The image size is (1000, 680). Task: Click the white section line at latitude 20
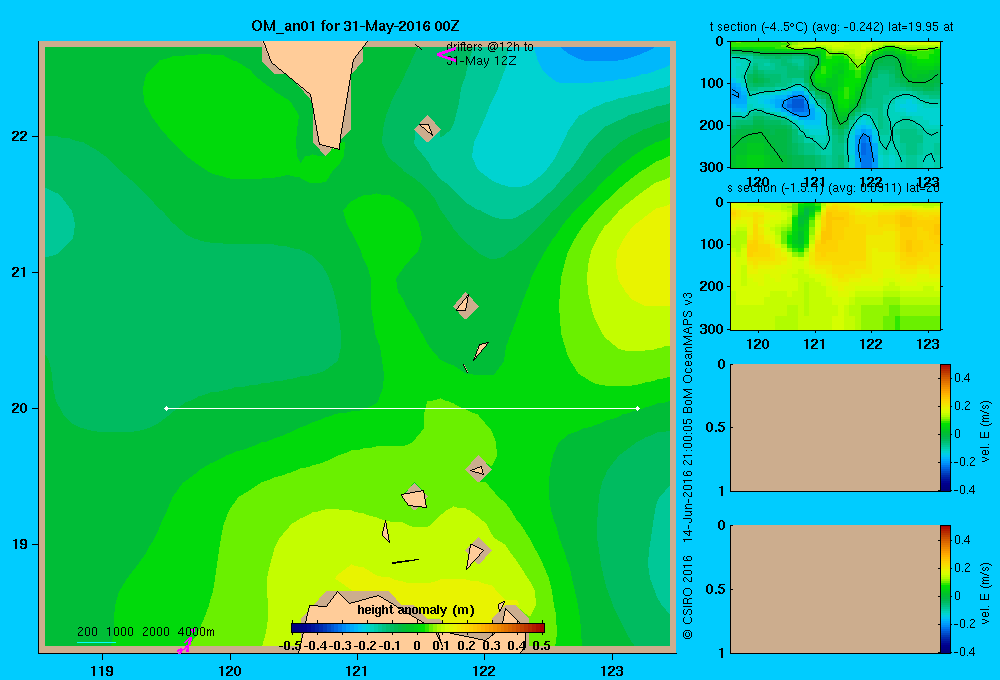(x=402, y=408)
